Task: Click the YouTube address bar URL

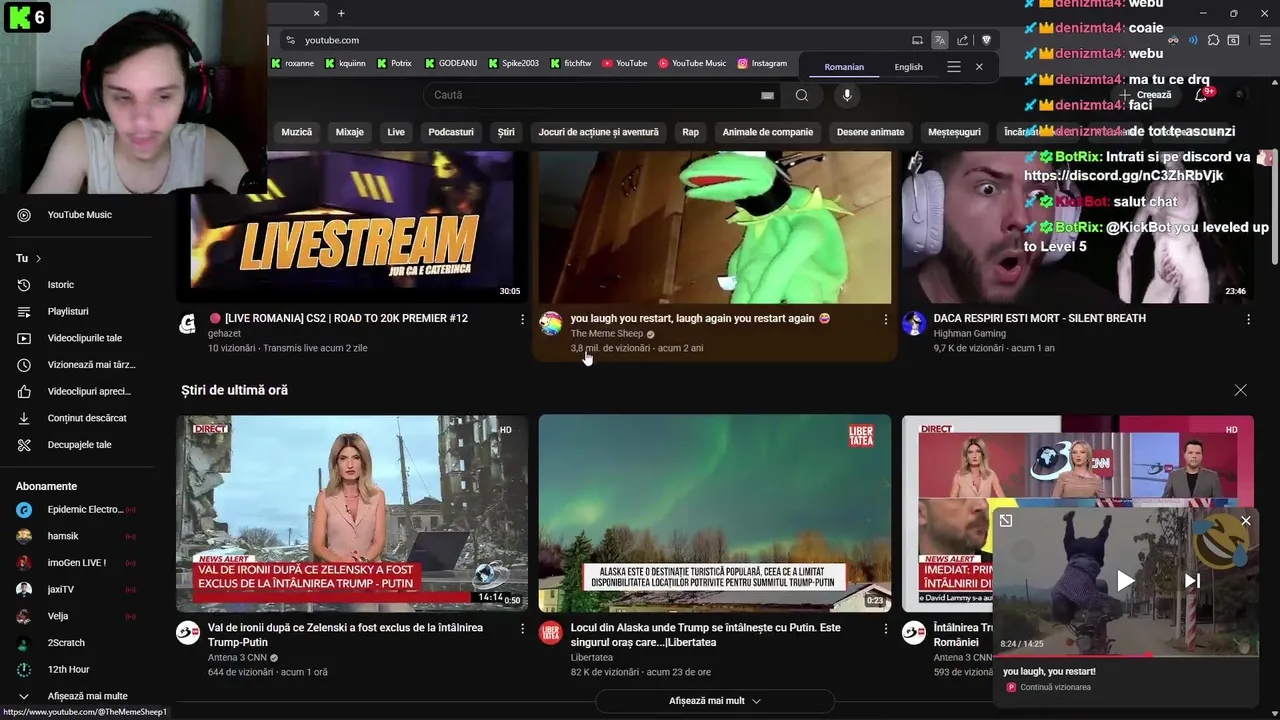Action: 332,40
